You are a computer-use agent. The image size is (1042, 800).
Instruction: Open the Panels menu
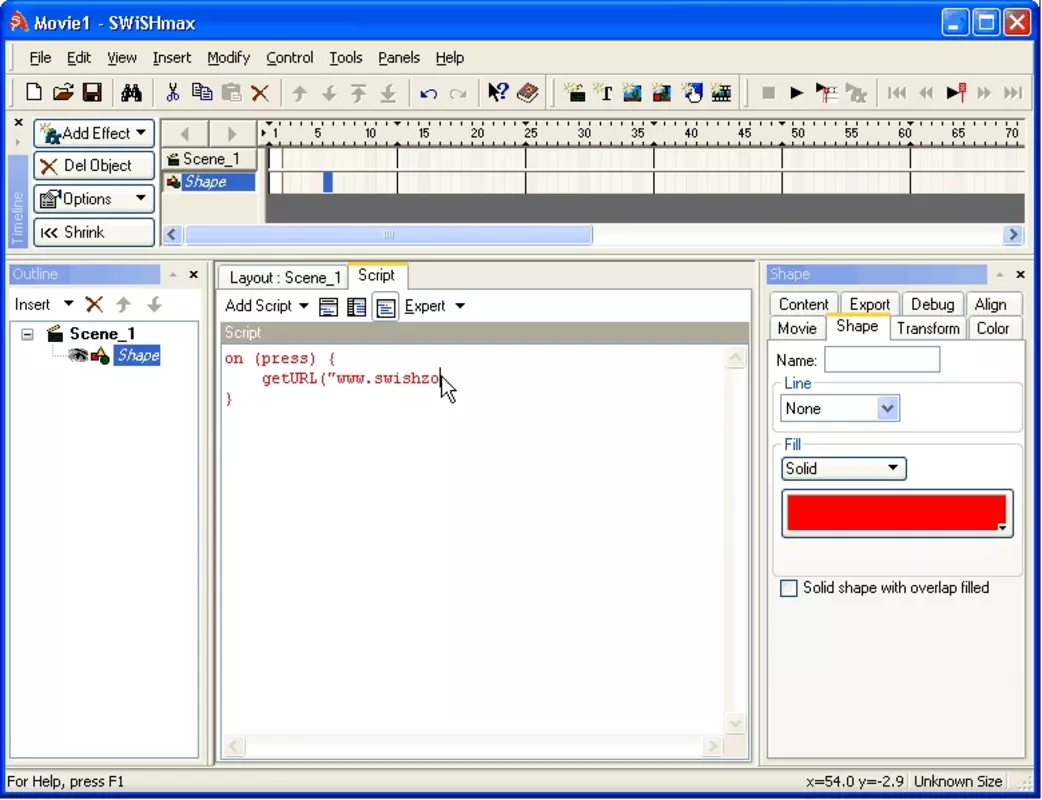tap(399, 58)
